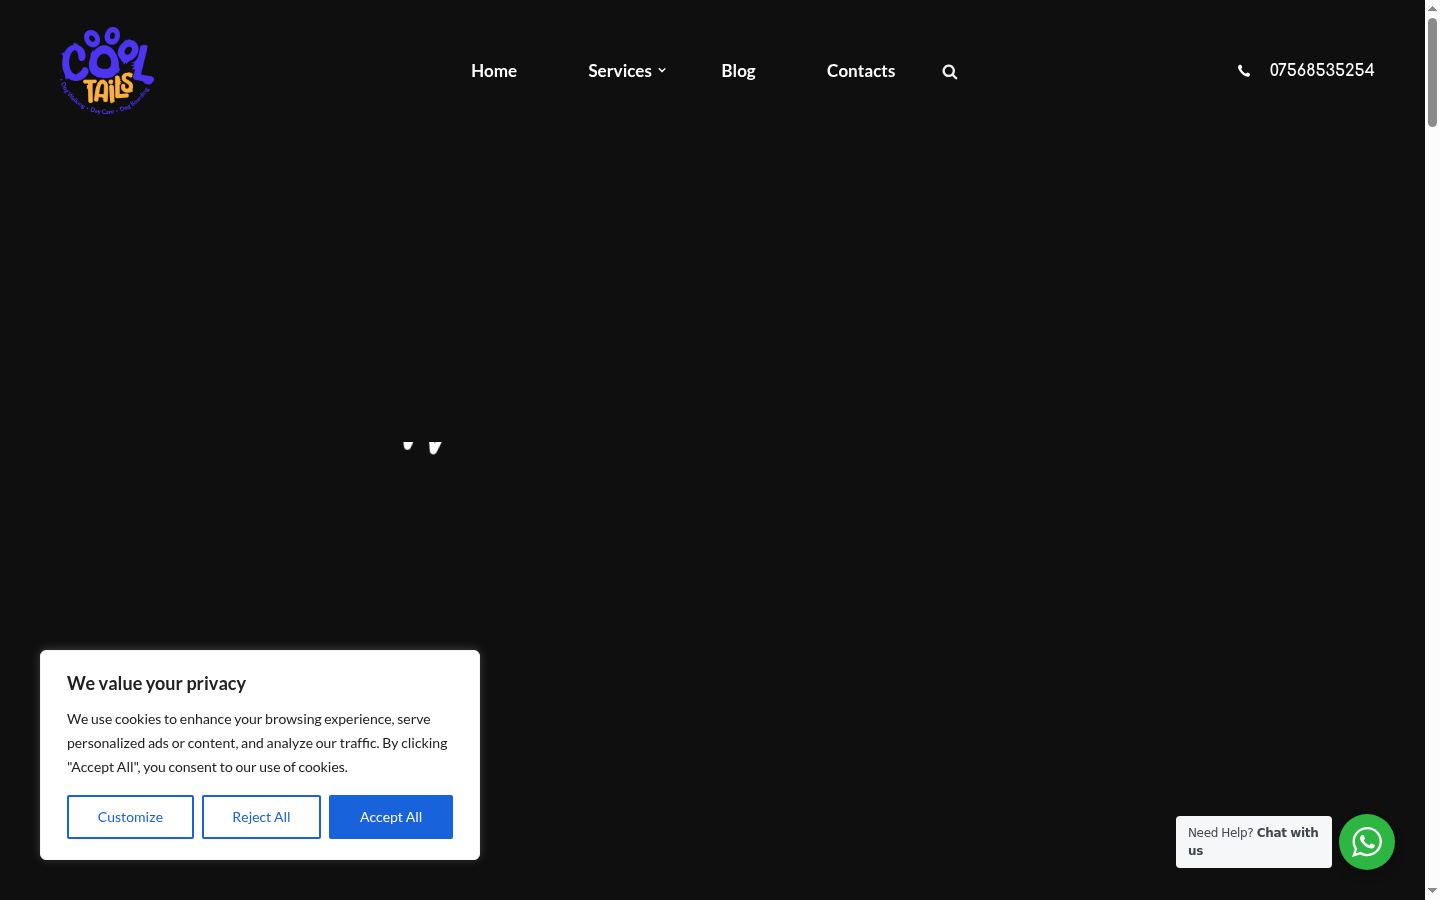This screenshot has width=1440, height=900.
Task: Click the 'Need Help? Chat with us' bubble
Action: coord(1254,842)
